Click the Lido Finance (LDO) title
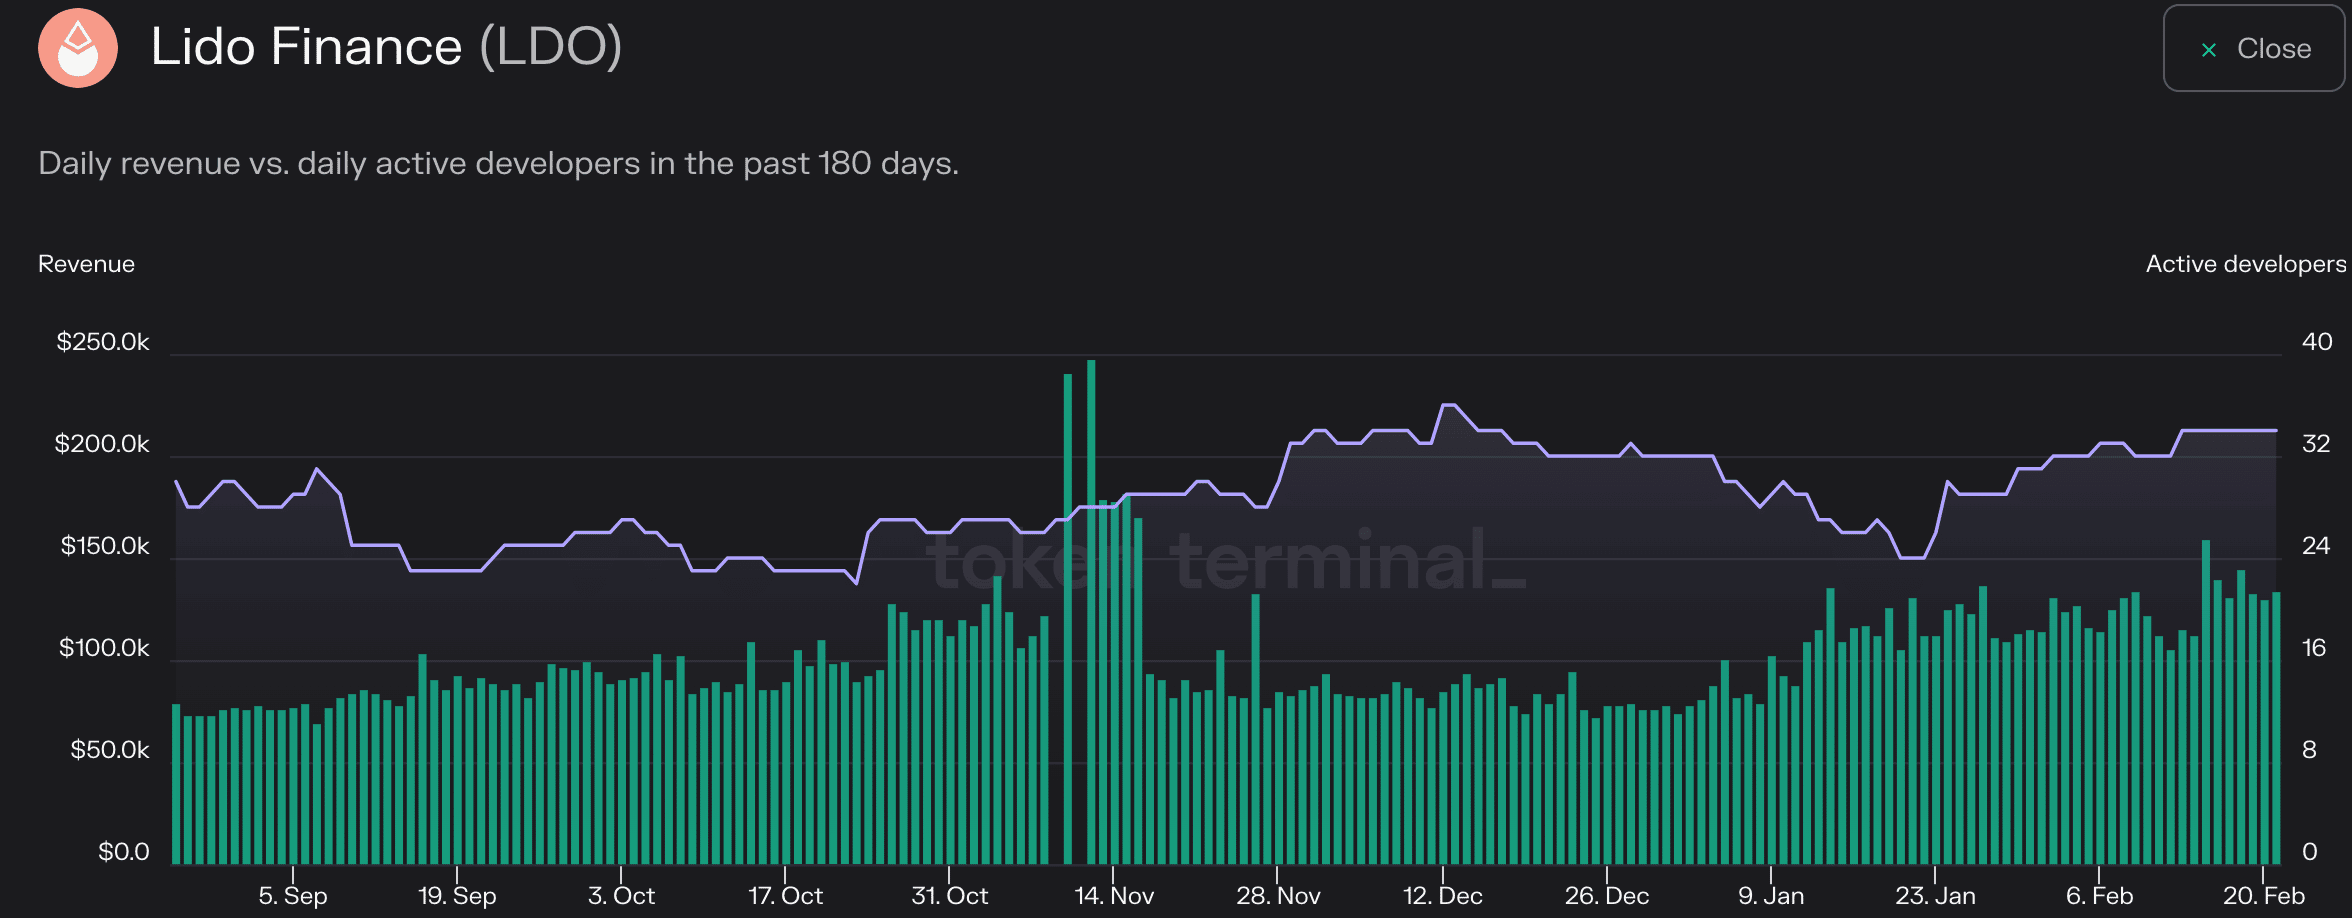 pyautogui.click(x=386, y=47)
